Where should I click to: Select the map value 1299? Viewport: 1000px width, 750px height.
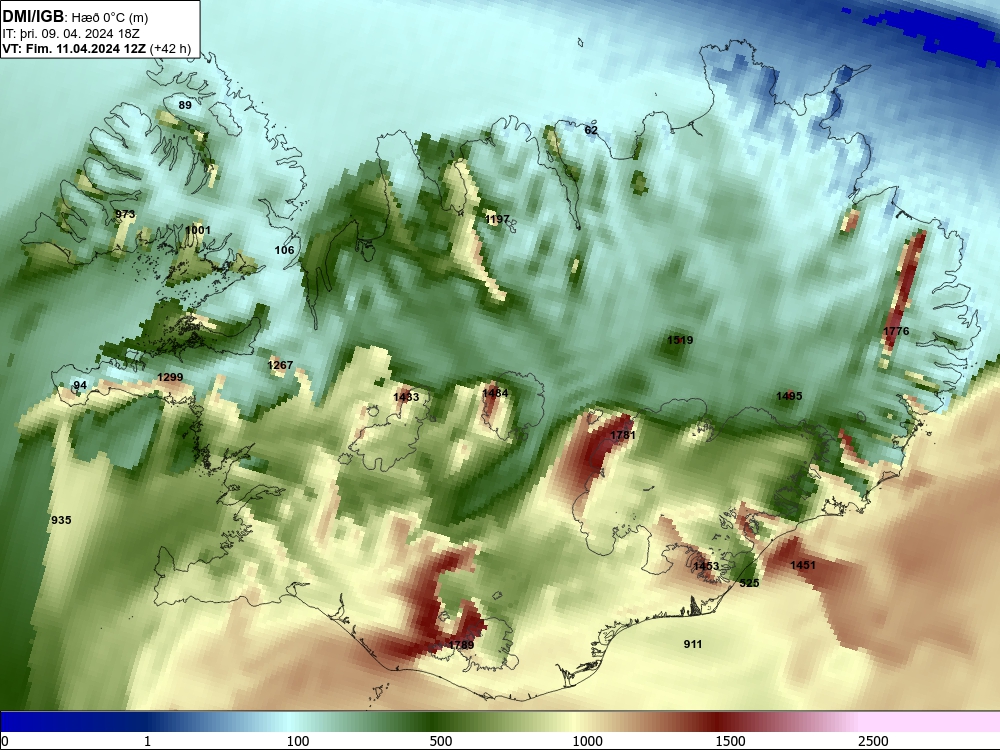tap(170, 377)
